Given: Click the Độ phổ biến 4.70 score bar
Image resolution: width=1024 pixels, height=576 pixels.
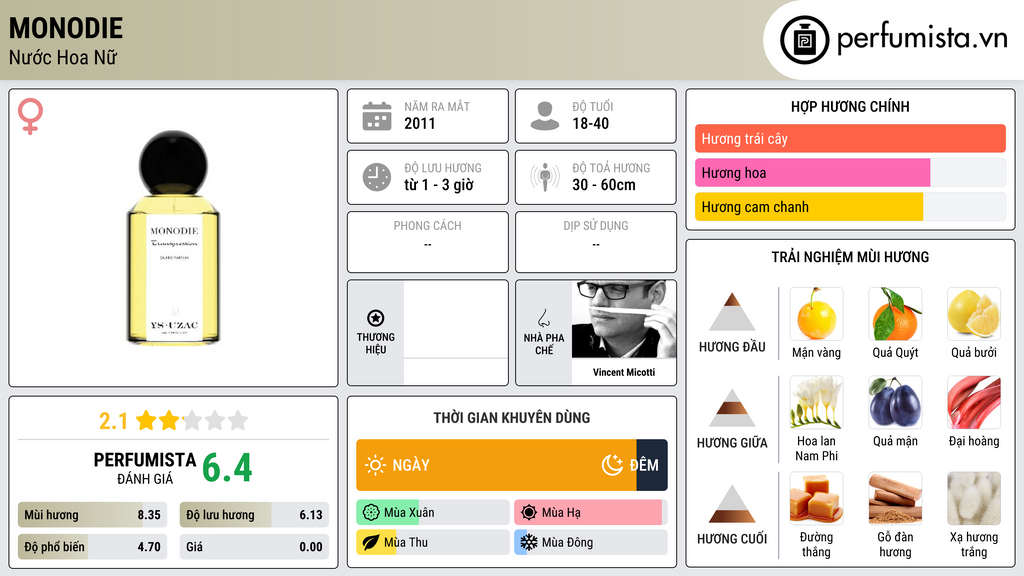Looking at the screenshot, I should [x=92, y=547].
